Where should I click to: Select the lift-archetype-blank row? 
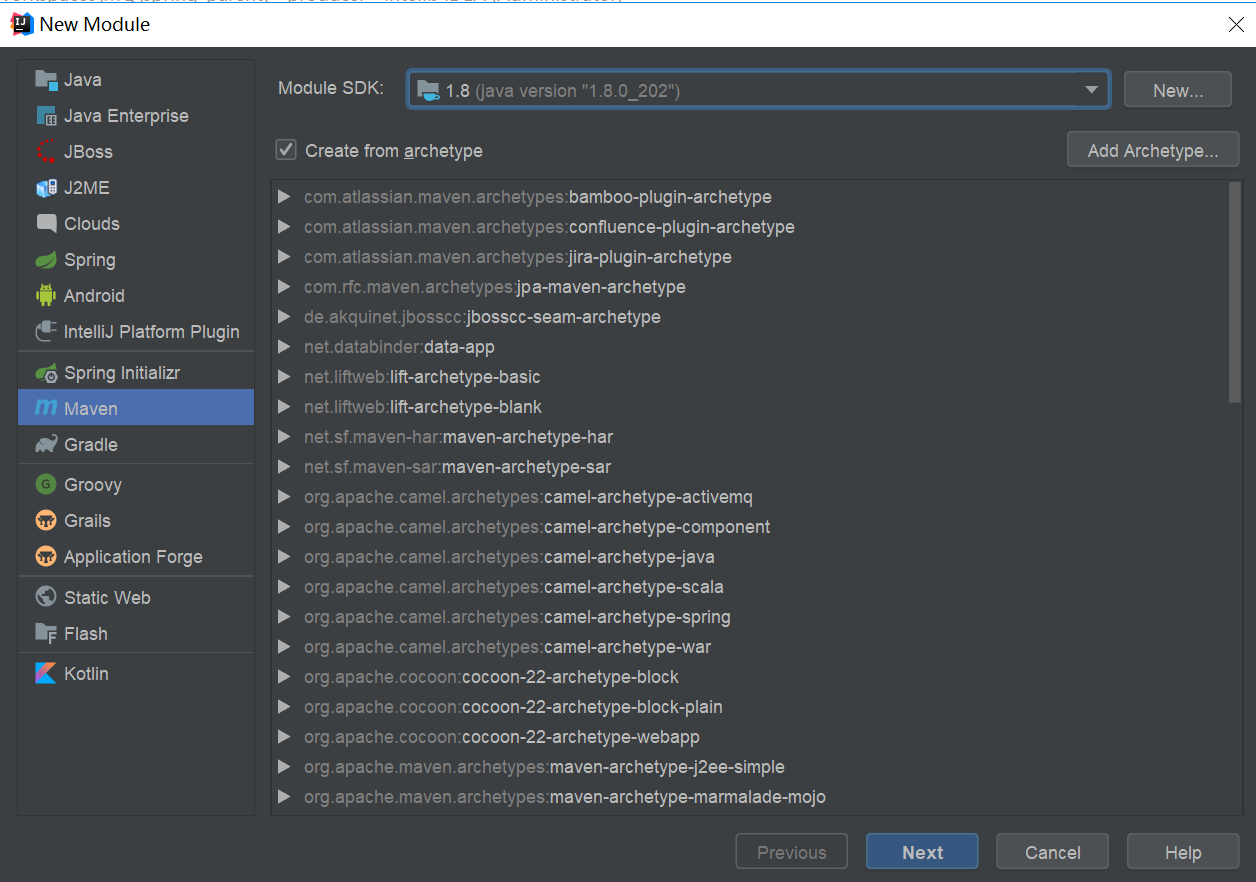749,407
